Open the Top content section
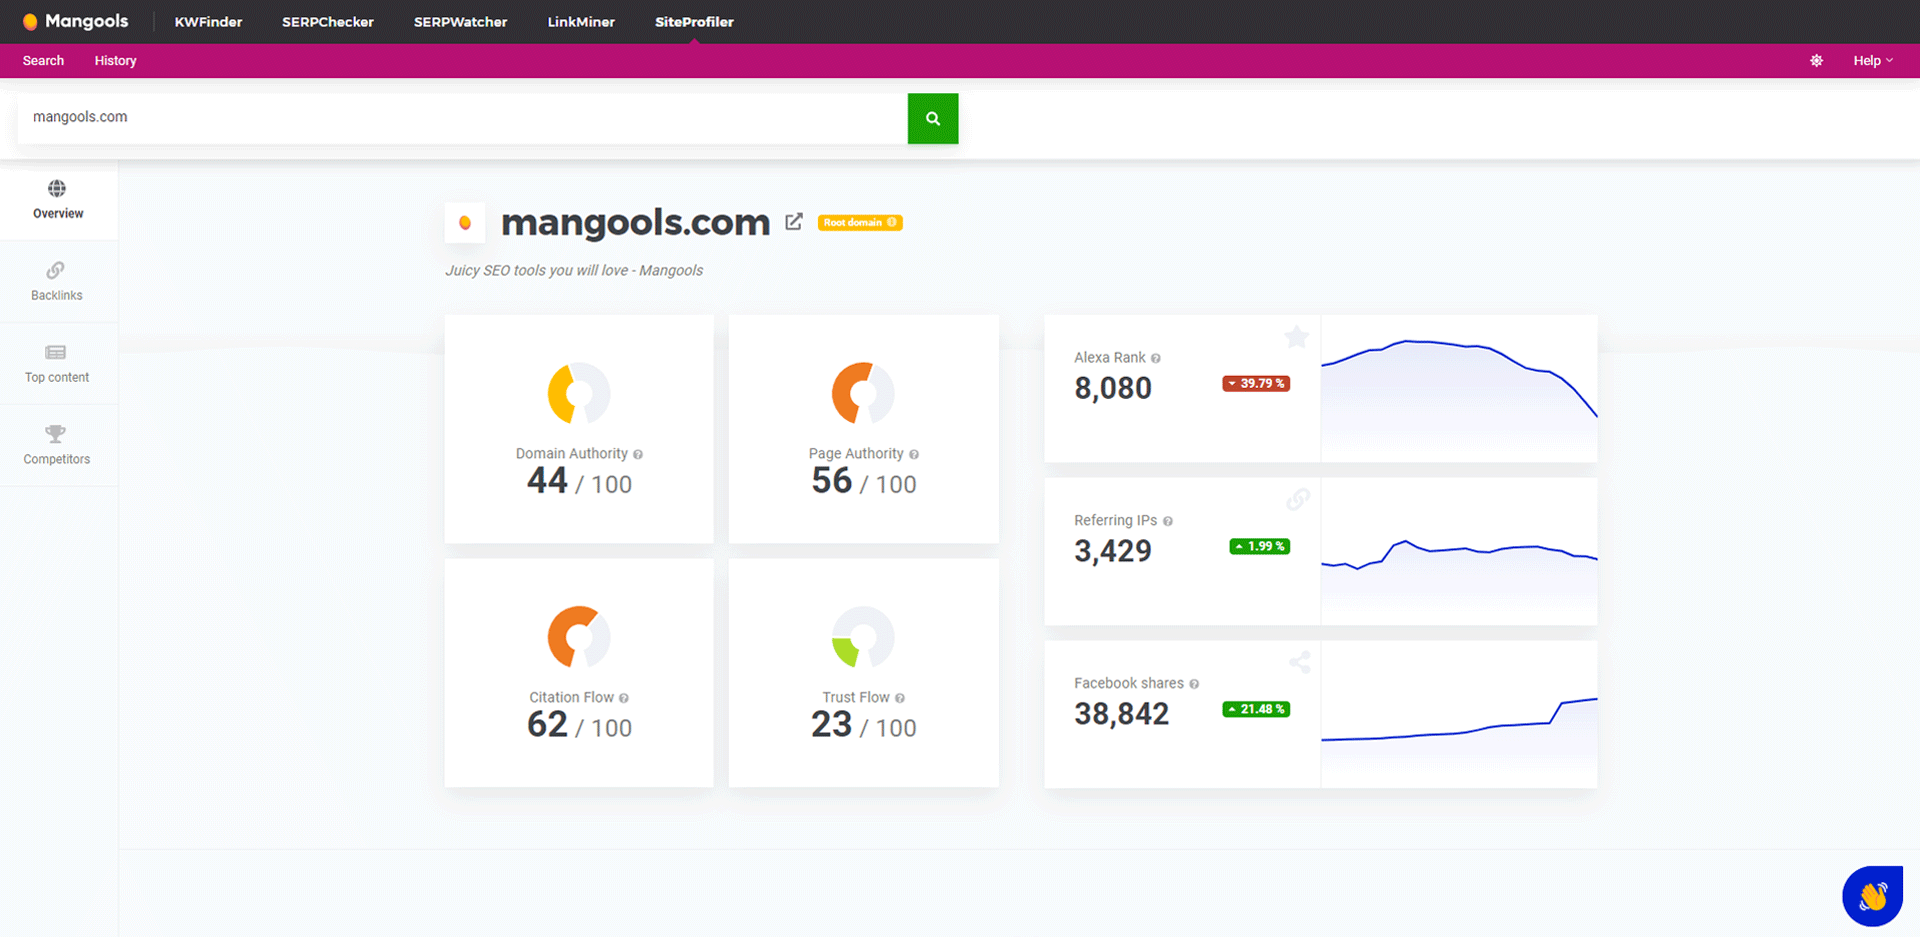 pos(57,363)
